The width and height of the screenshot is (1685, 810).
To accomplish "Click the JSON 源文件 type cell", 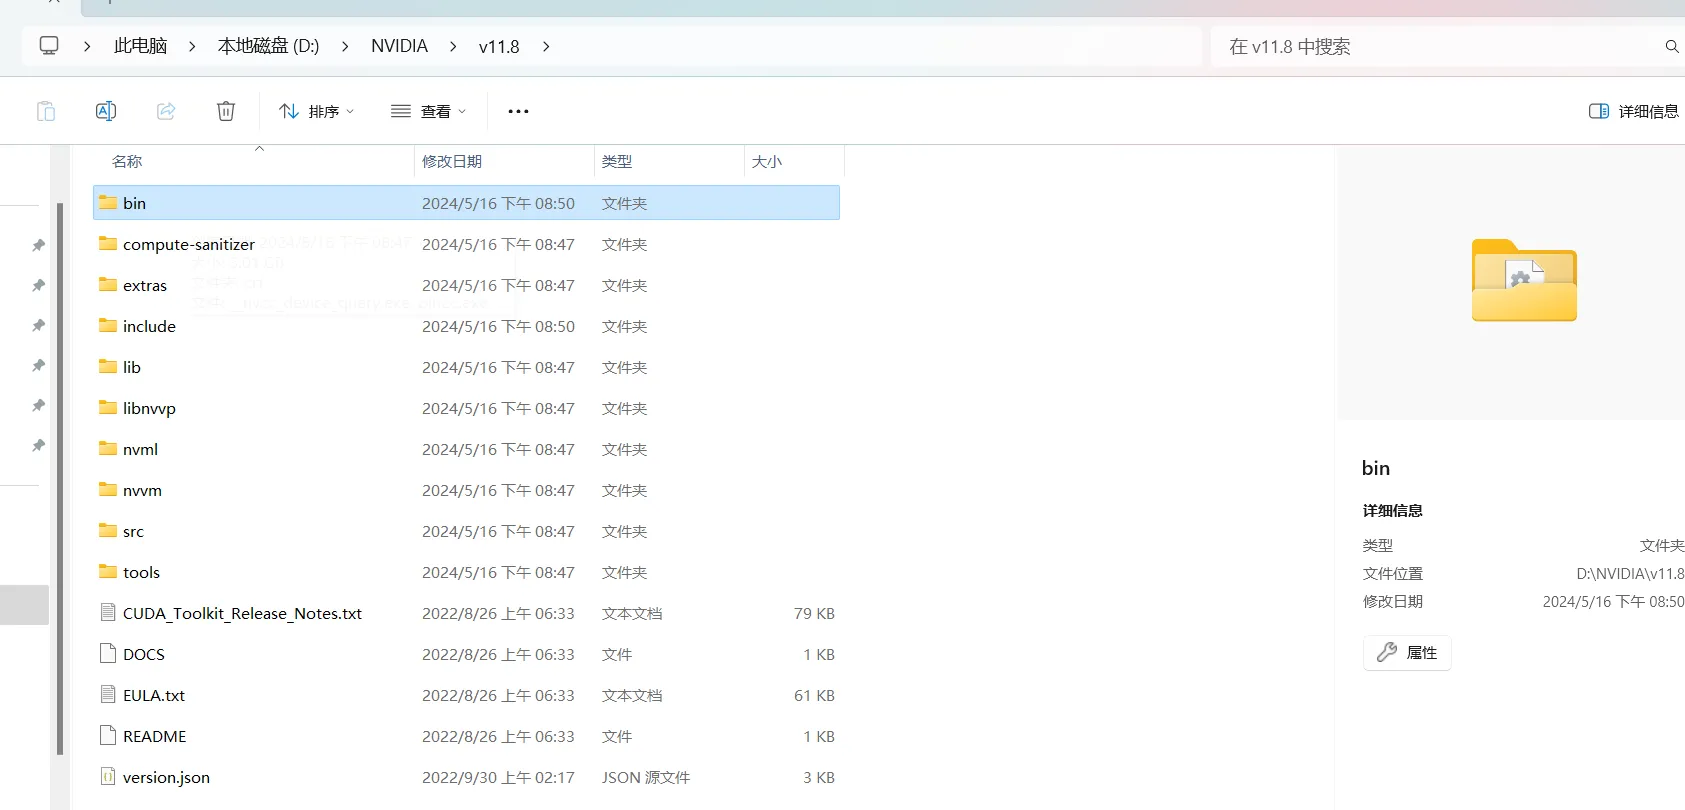I will pos(646,777).
